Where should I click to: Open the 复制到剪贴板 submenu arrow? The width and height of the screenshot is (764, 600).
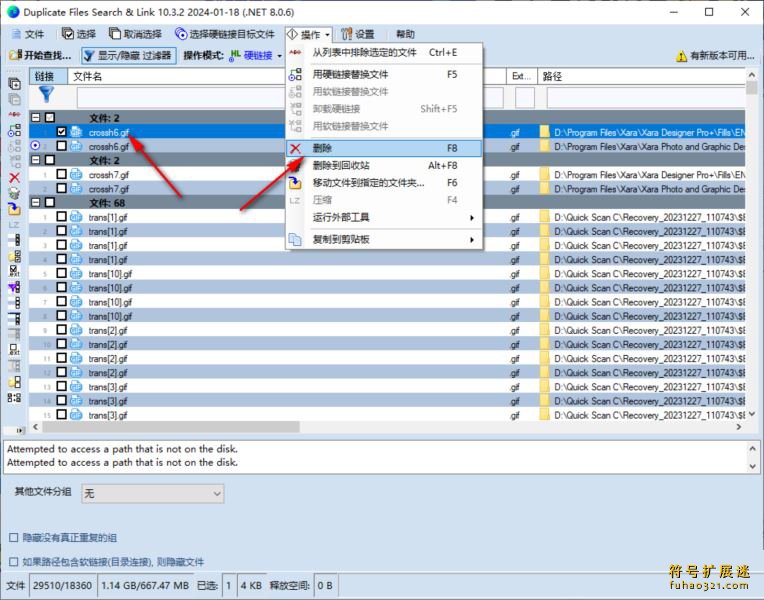click(472, 239)
